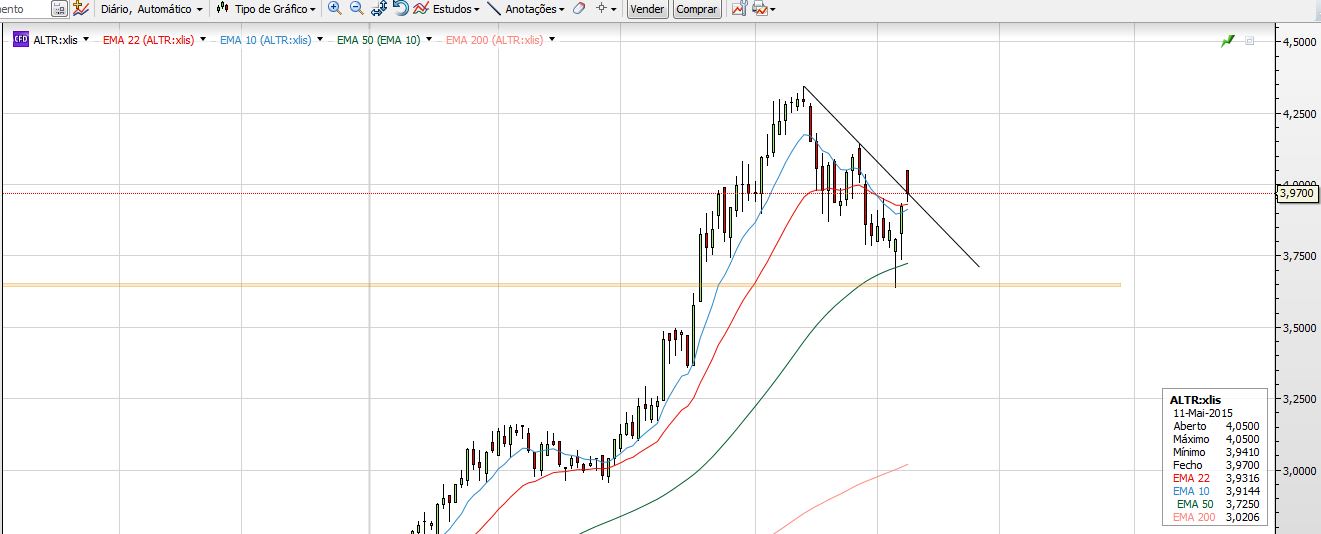
Task: Click the chart export image icon
Action: (739, 9)
